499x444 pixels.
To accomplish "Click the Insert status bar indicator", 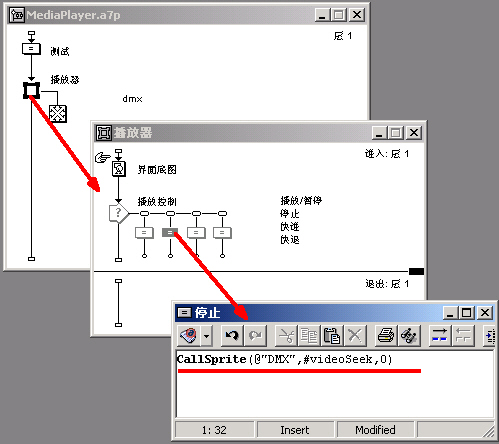I will tap(295, 430).
